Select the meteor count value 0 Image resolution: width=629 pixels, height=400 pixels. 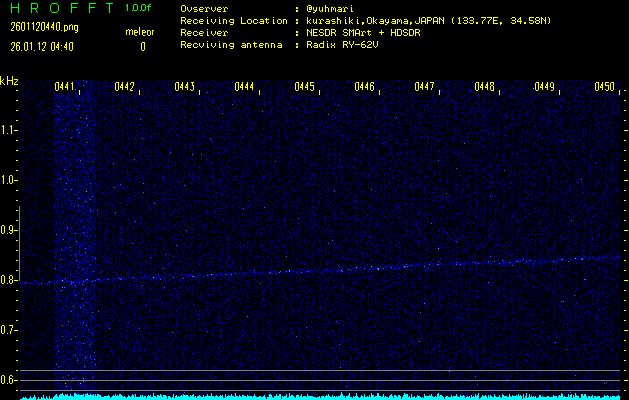tap(142, 46)
